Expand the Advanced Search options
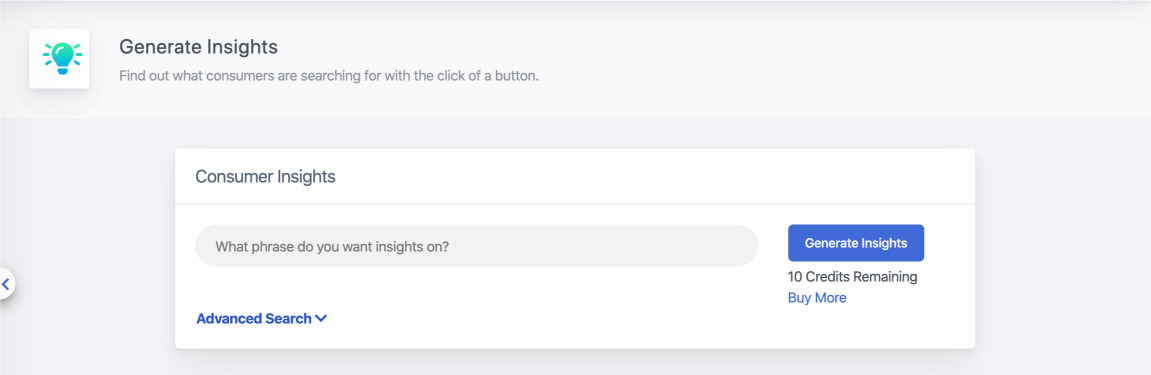 pos(261,318)
